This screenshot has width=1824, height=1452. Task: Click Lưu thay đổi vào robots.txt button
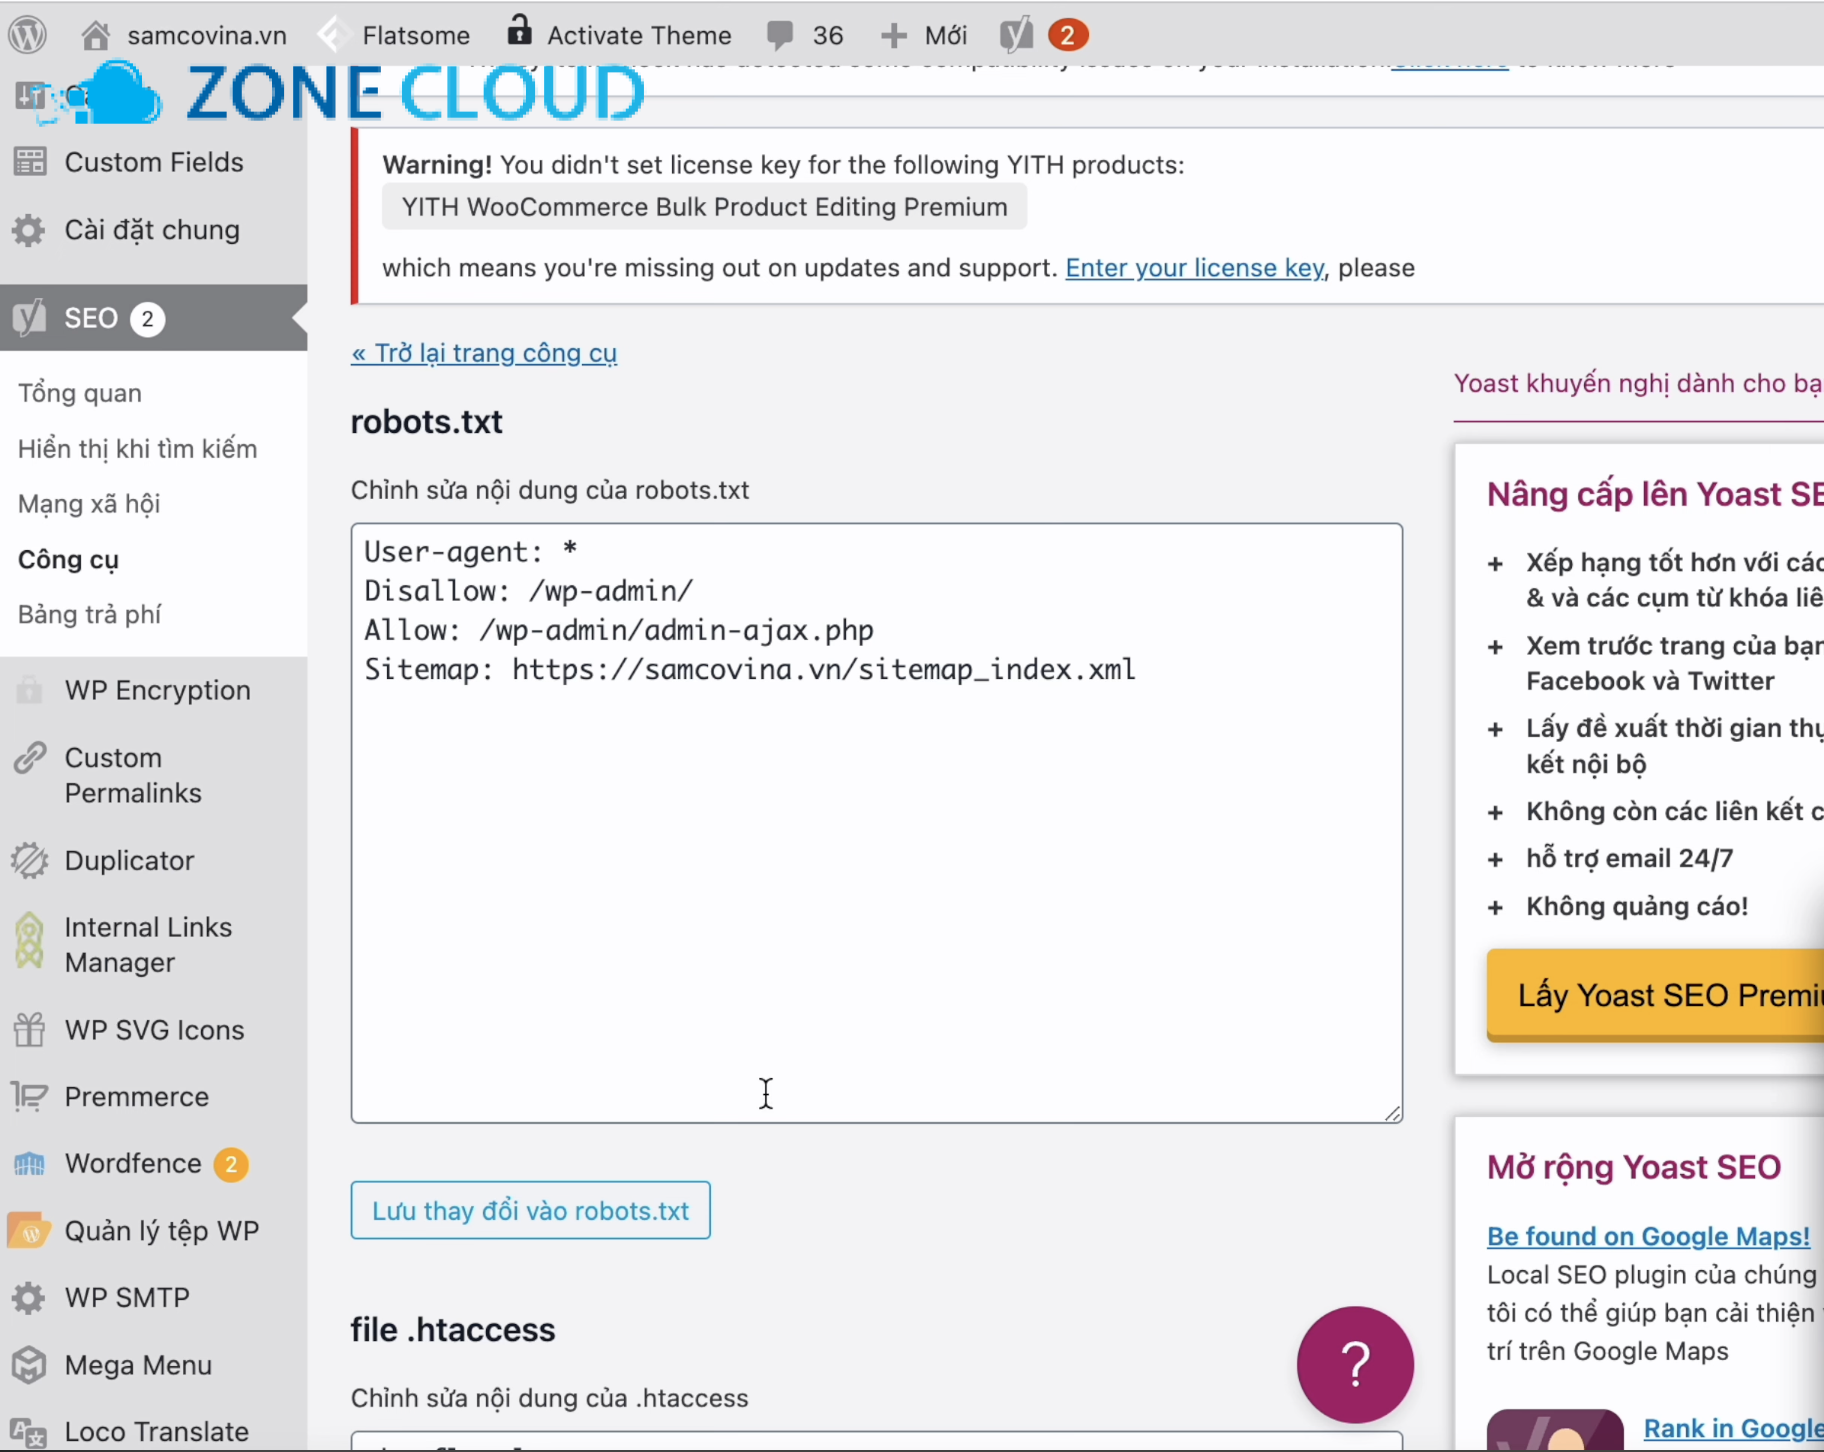(531, 1211)
